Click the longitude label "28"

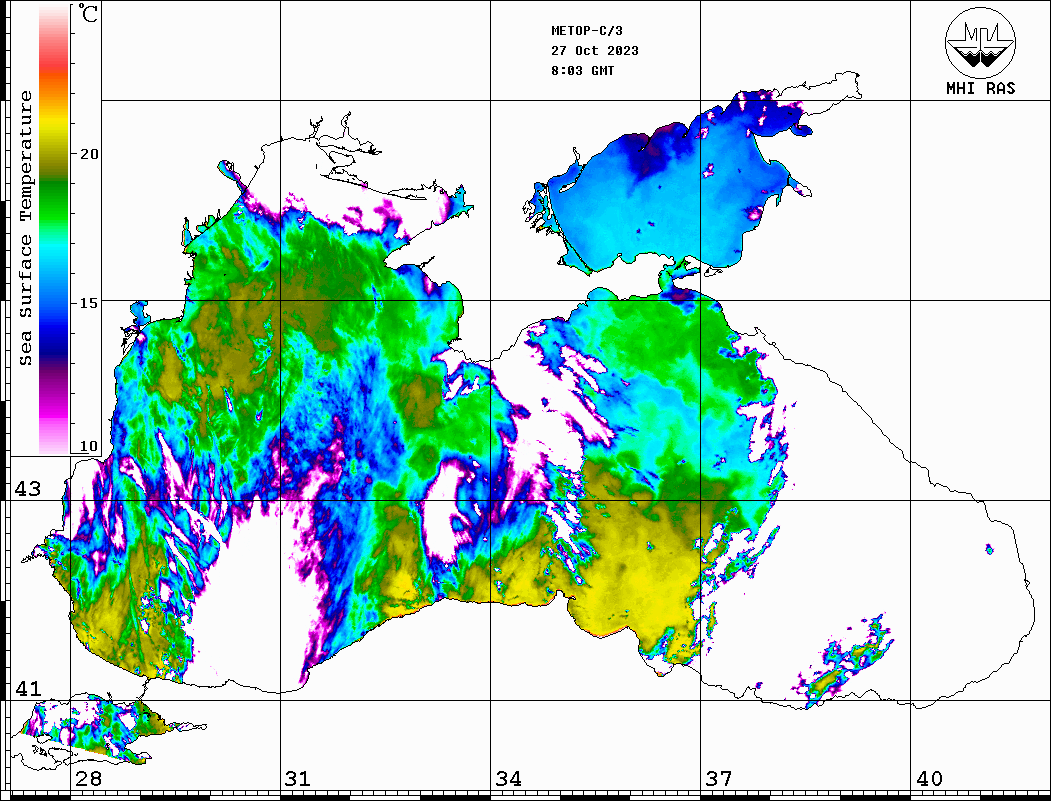[88, 779]
